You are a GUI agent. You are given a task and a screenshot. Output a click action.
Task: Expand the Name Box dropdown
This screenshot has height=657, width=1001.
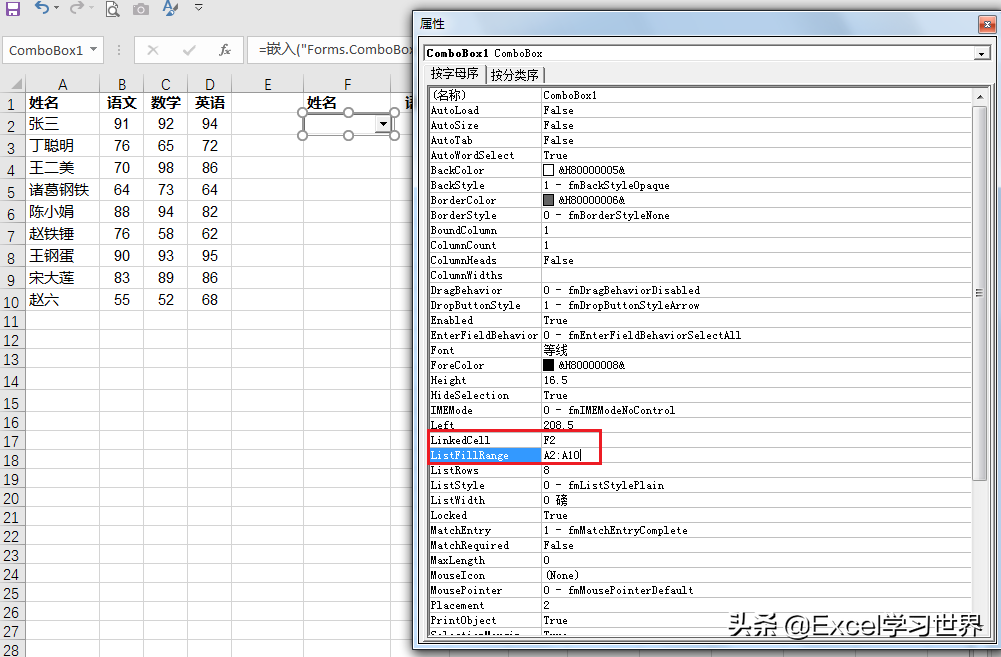93,49
